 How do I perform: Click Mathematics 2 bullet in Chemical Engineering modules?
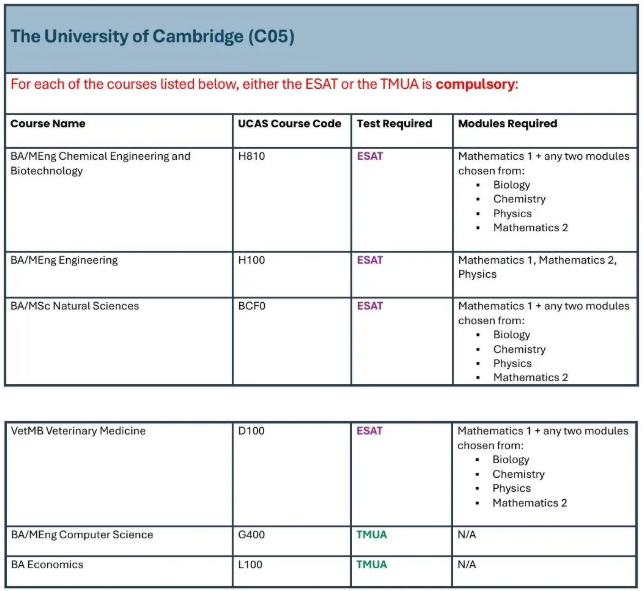pyautogui.click(x=530, y=228)
